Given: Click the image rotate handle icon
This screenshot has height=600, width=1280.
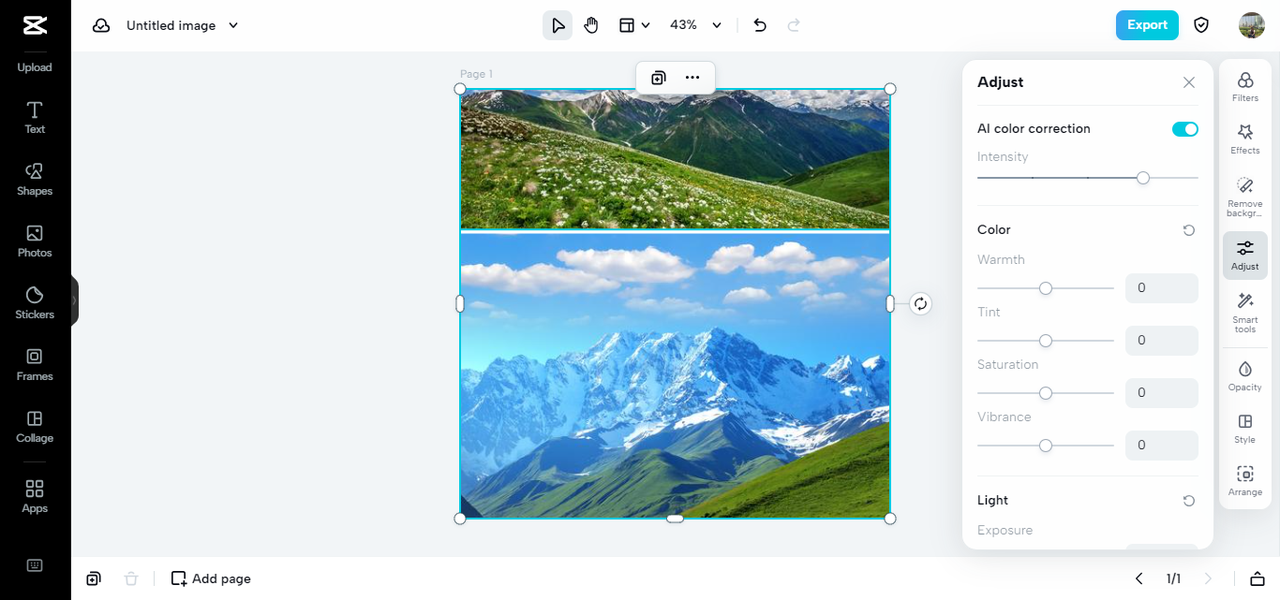Looking at the screenshot, I should [x=921, y=303].
